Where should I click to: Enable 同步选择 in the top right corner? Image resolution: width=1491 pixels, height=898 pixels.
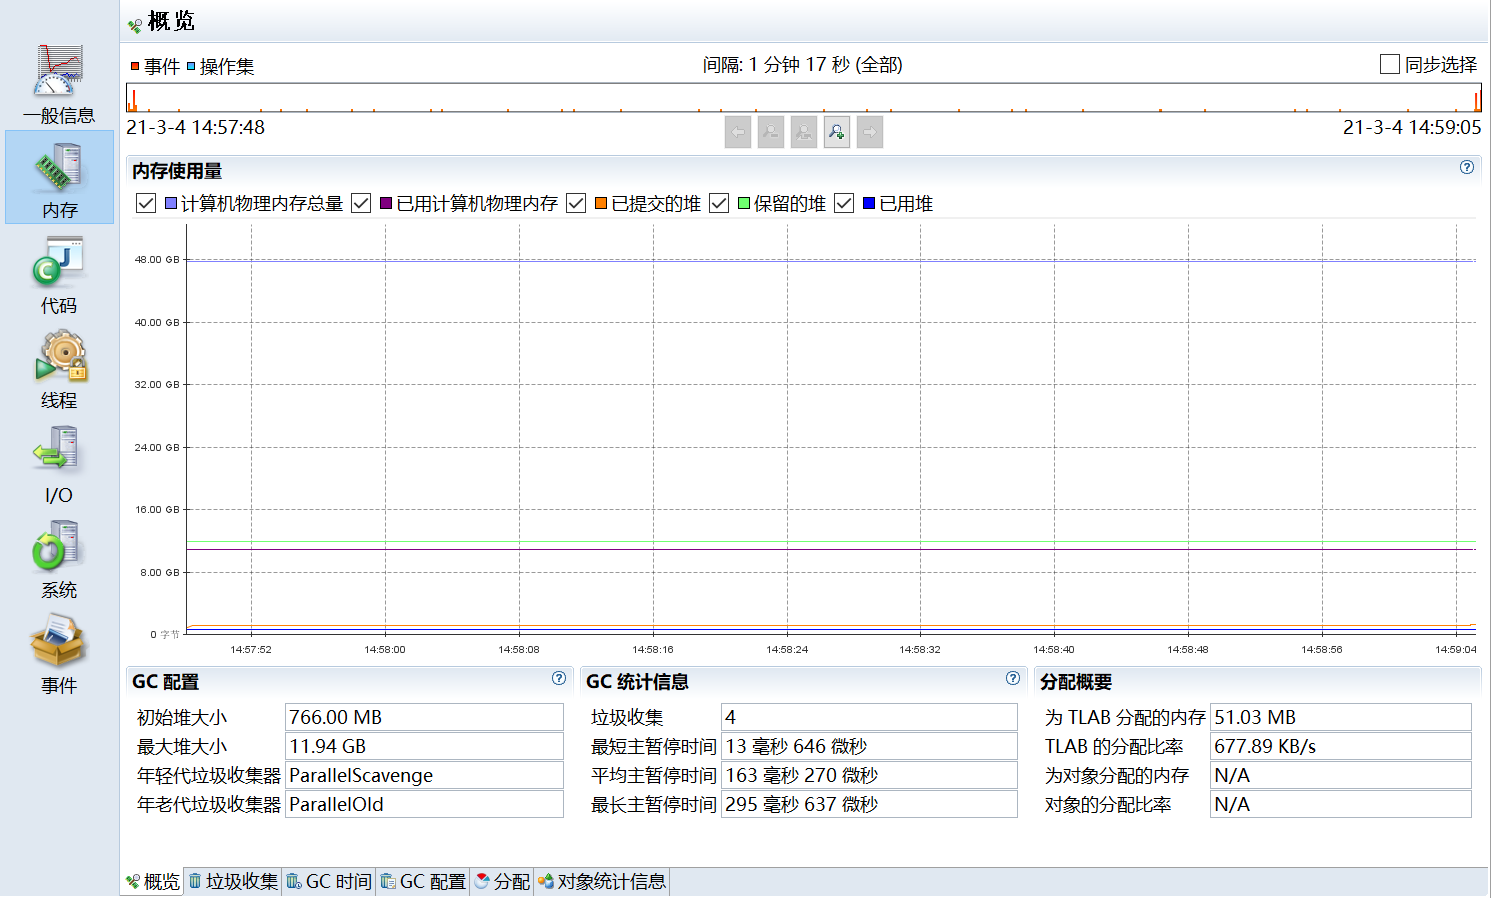pyautogui.click(x=1389, y=64)
